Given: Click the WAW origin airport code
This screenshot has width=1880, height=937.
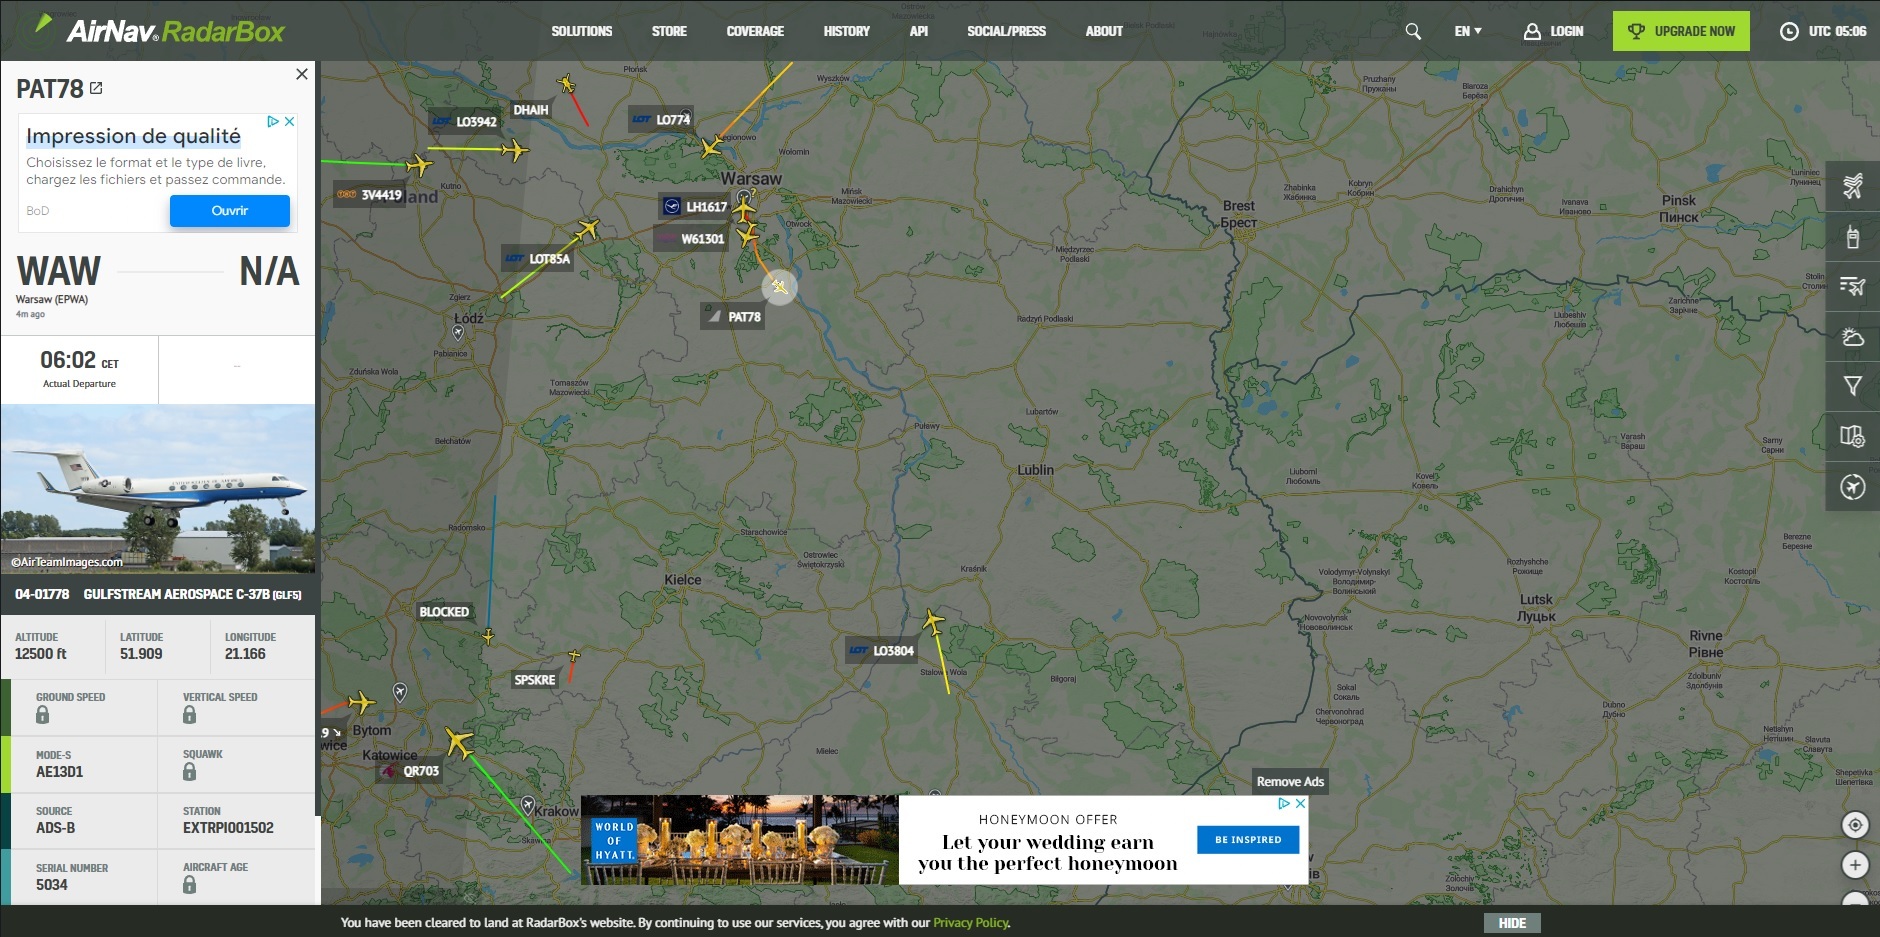Looking at the screenshot, I should coord(59,271).
